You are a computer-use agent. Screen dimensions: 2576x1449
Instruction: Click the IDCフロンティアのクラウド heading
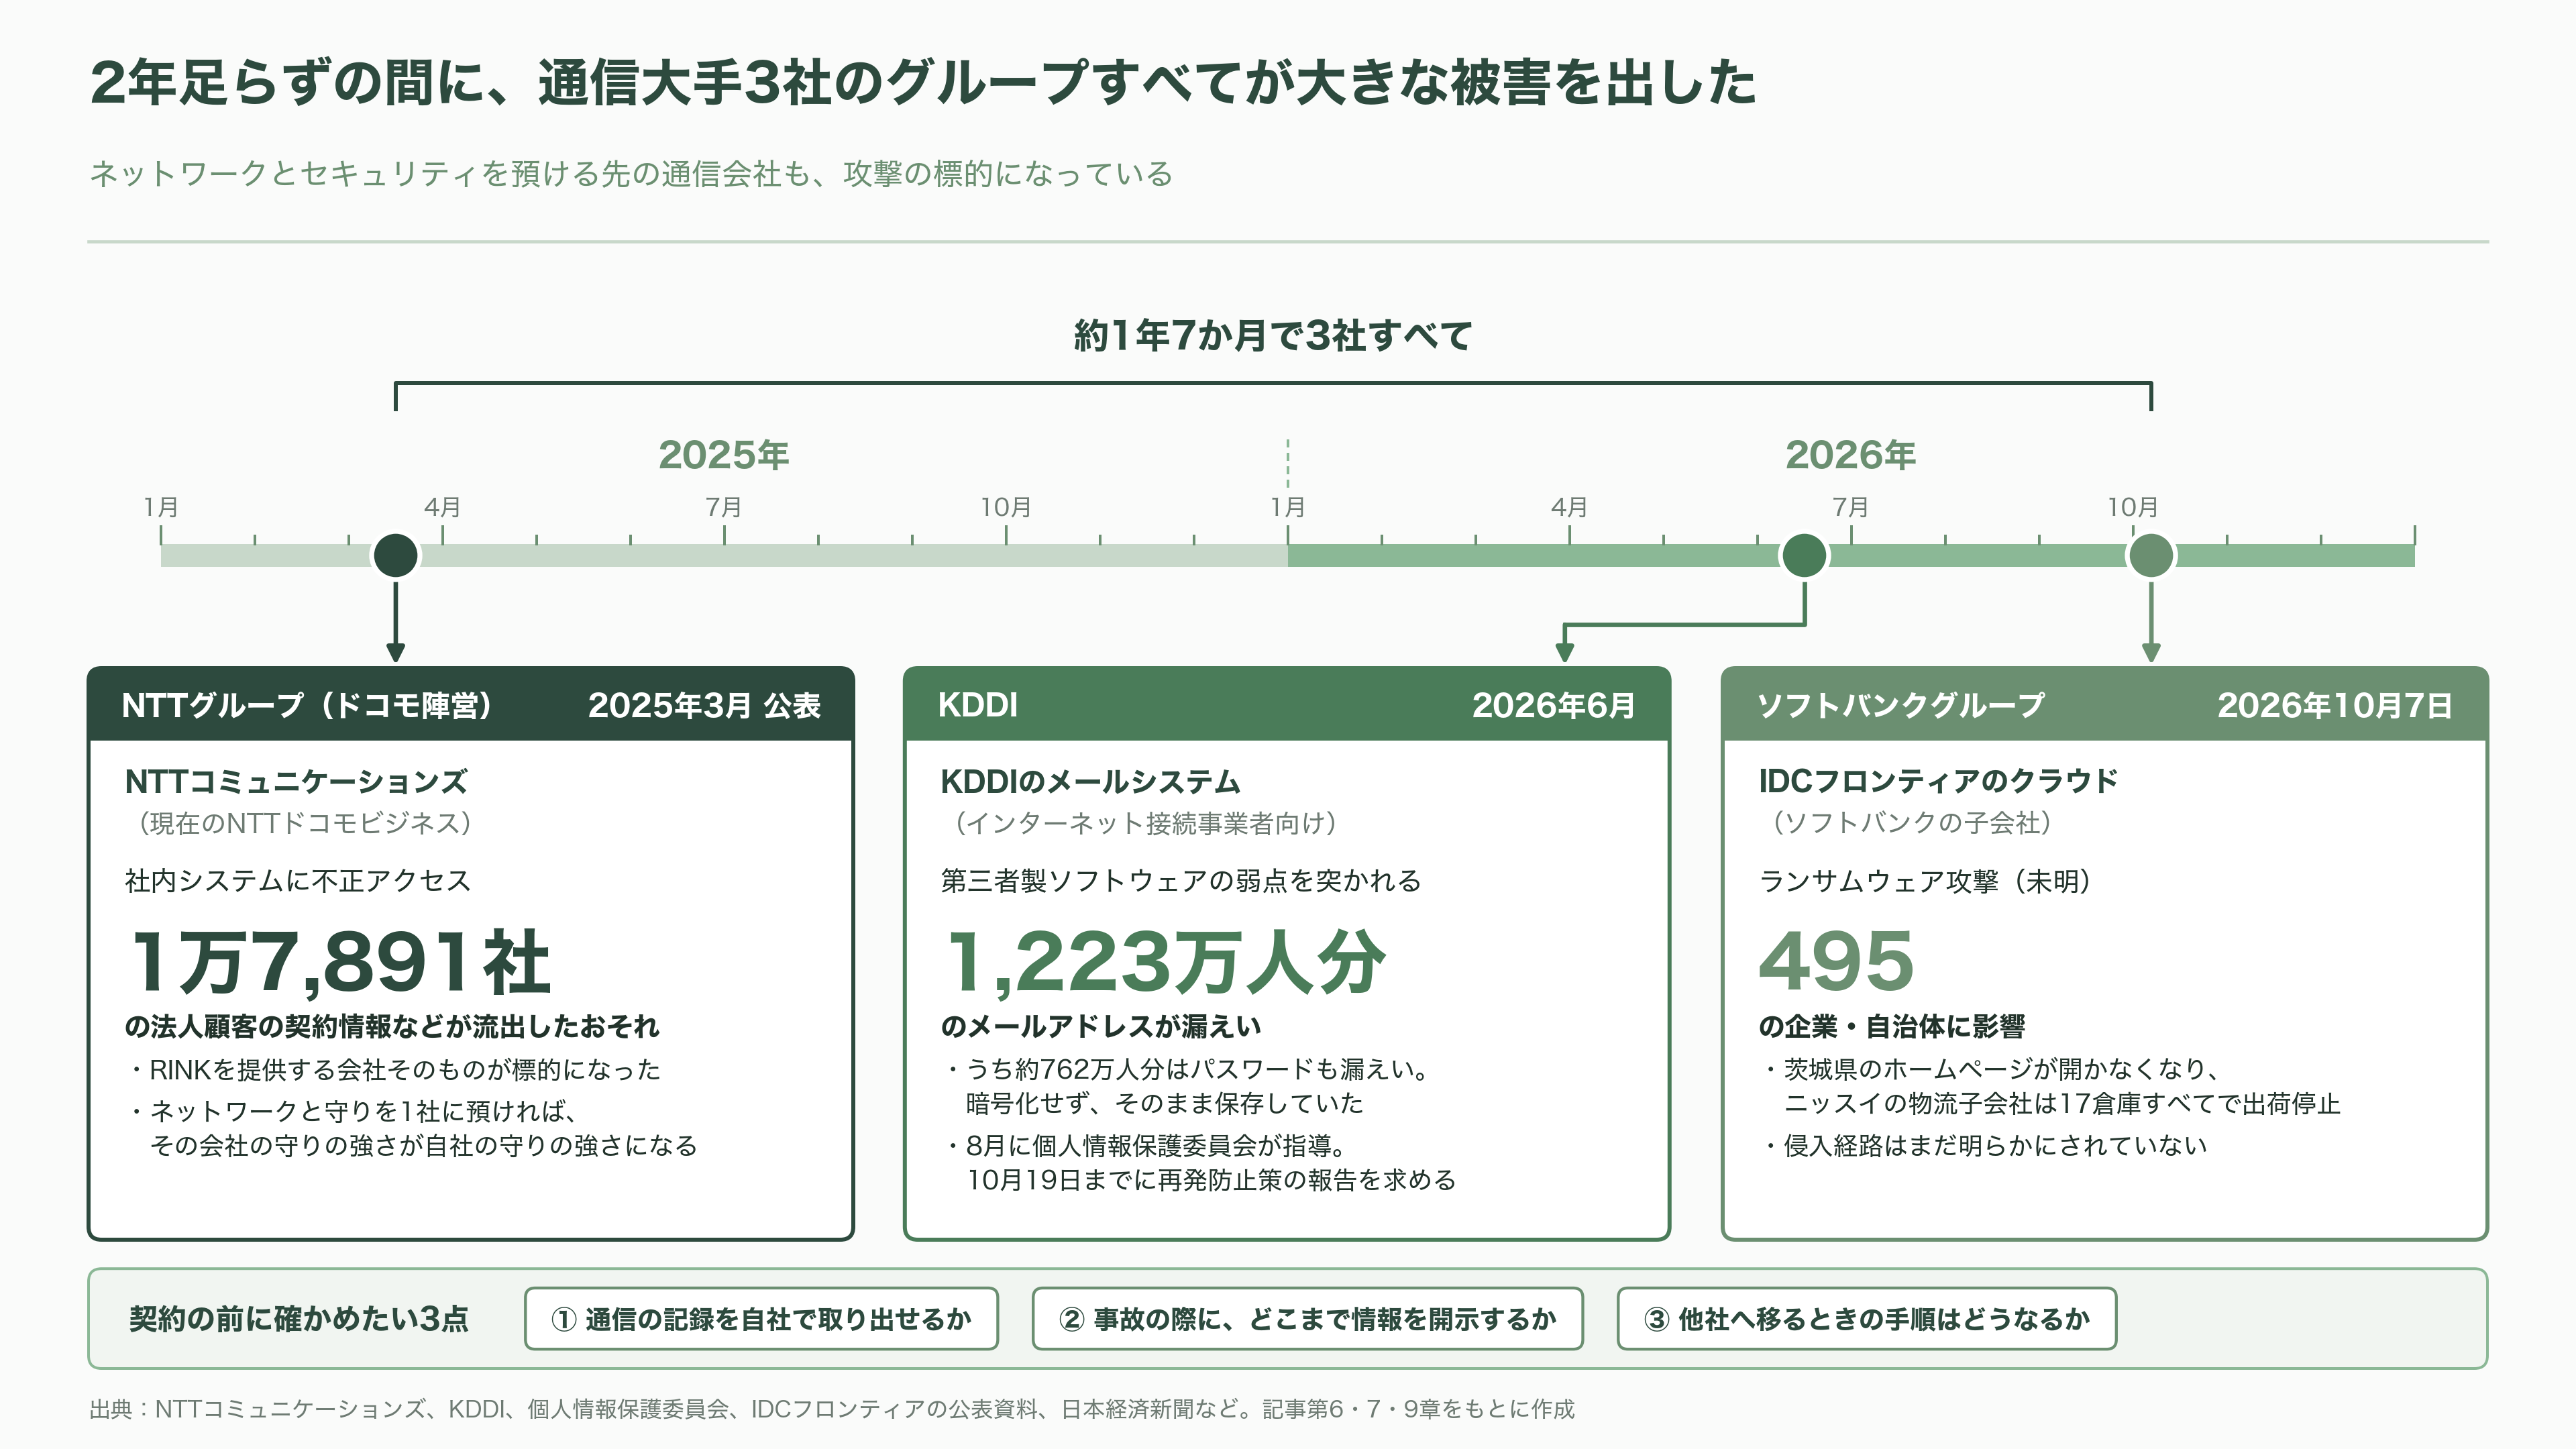click(x=1938, y=780)
